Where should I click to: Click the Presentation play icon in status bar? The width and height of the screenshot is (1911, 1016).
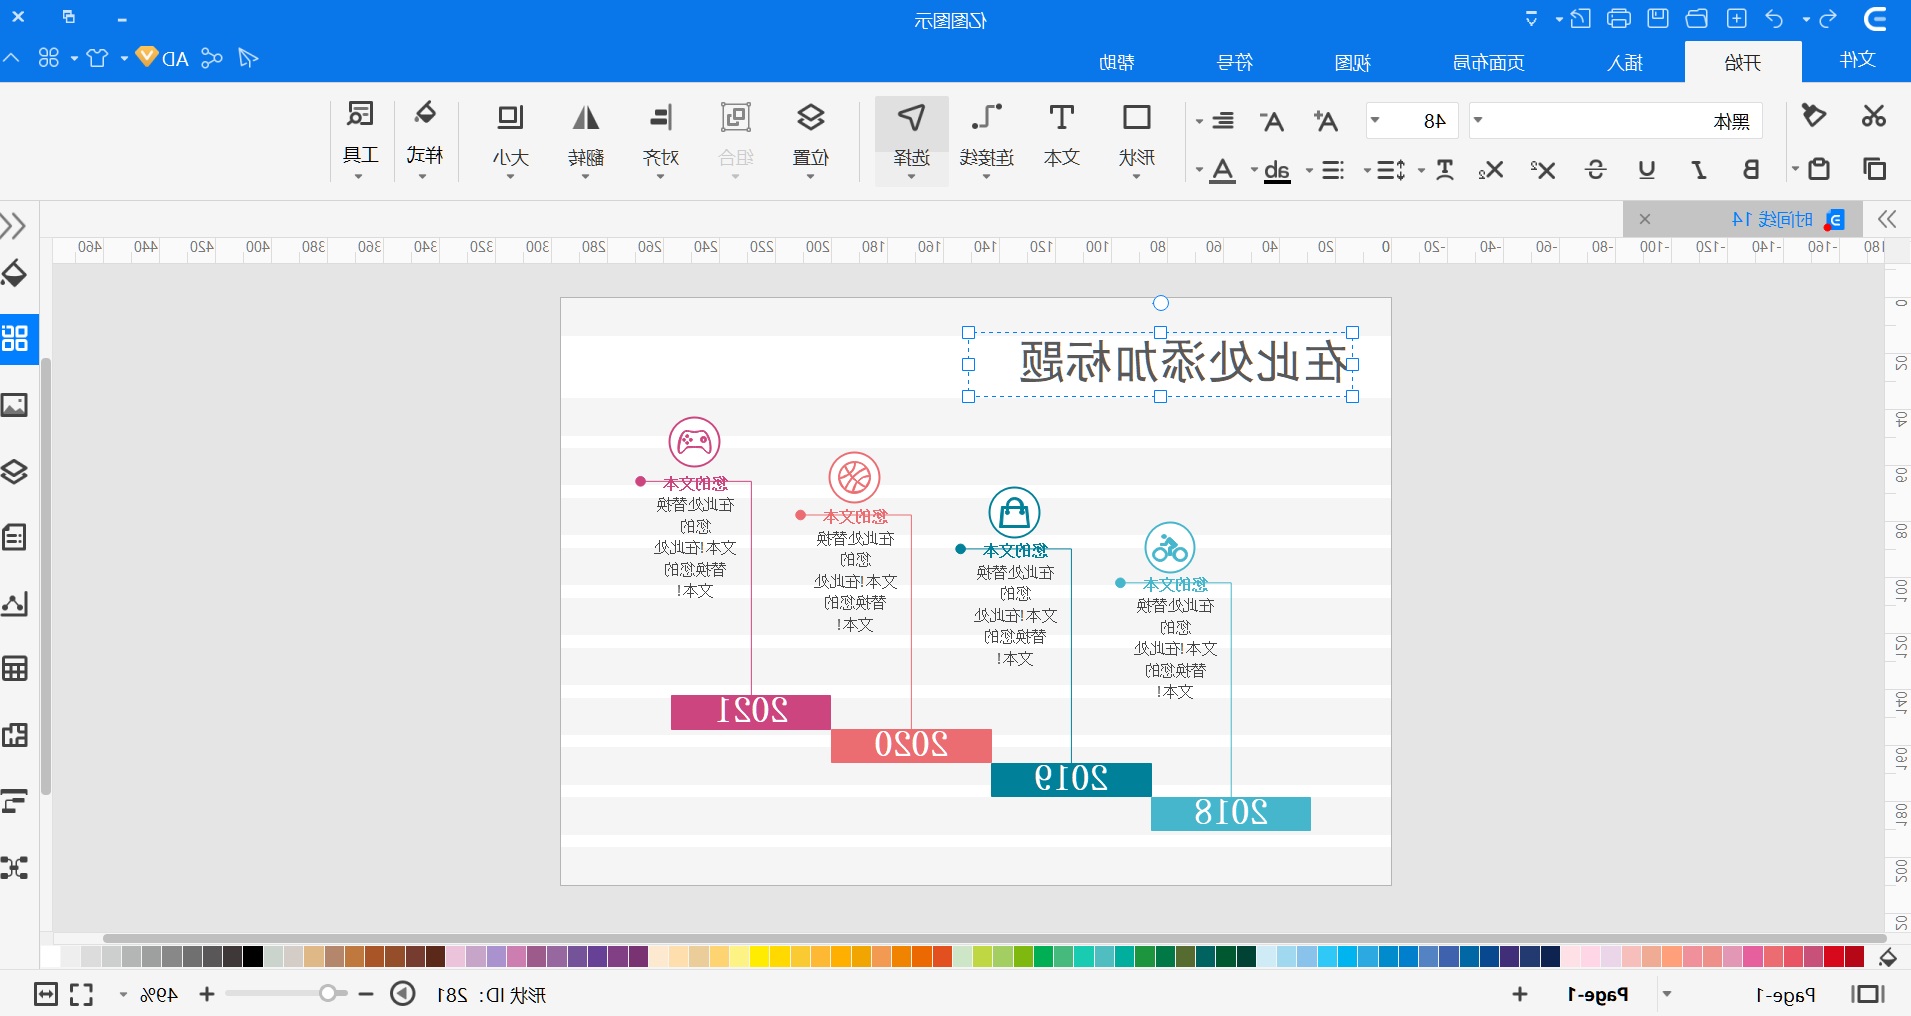point(402,994)
